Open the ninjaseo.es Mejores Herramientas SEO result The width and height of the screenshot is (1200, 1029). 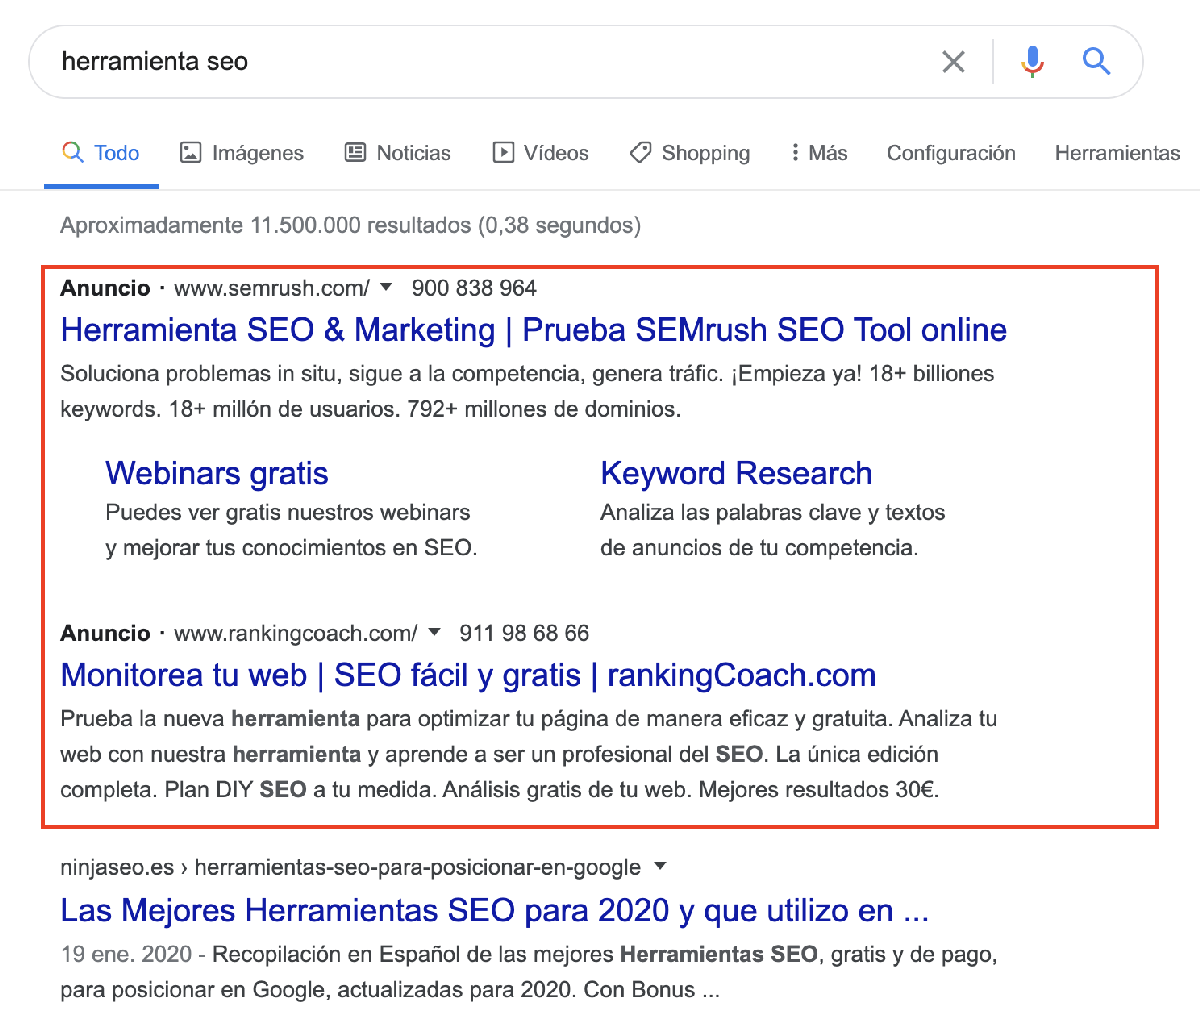(494, 910)
